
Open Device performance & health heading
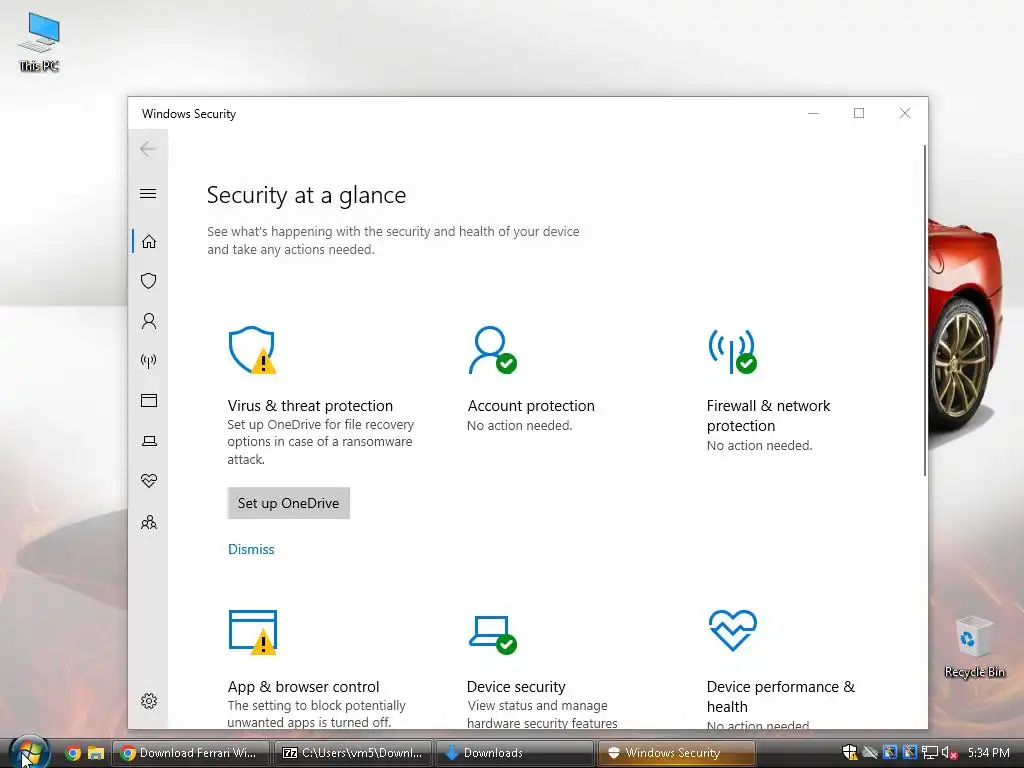[x=780, y=696]
